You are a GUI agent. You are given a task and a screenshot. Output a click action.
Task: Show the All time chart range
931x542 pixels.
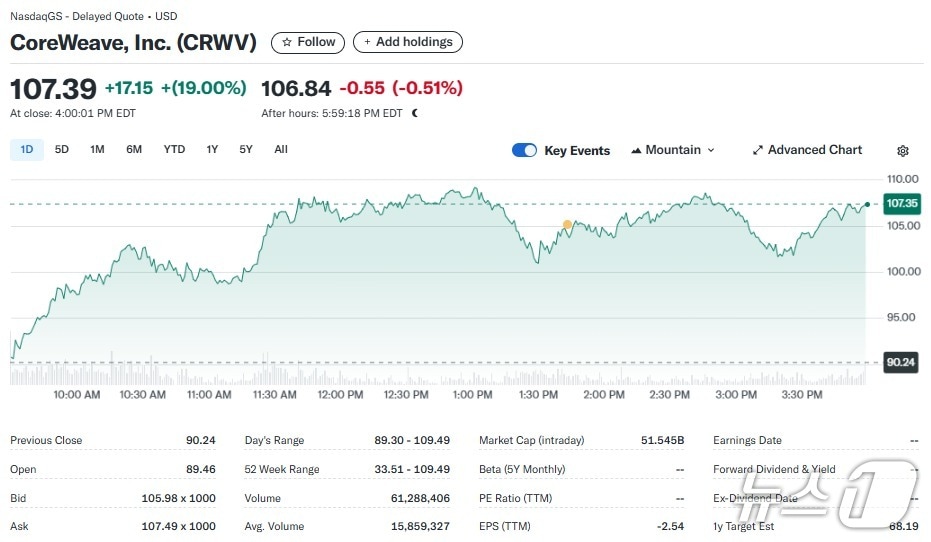pos(281,149)
